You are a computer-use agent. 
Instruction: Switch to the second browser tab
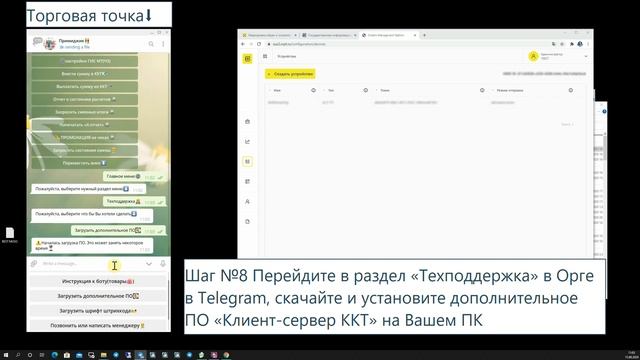[329, 35]
